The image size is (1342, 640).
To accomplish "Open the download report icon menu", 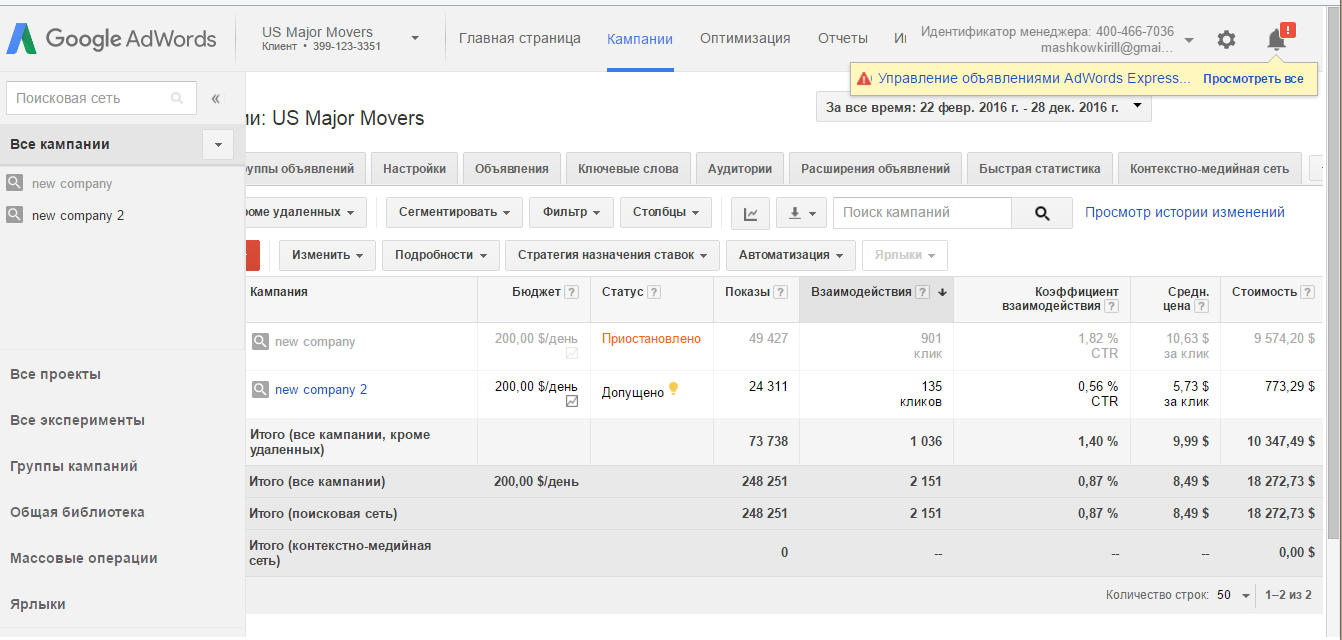I will coord(801,213).
